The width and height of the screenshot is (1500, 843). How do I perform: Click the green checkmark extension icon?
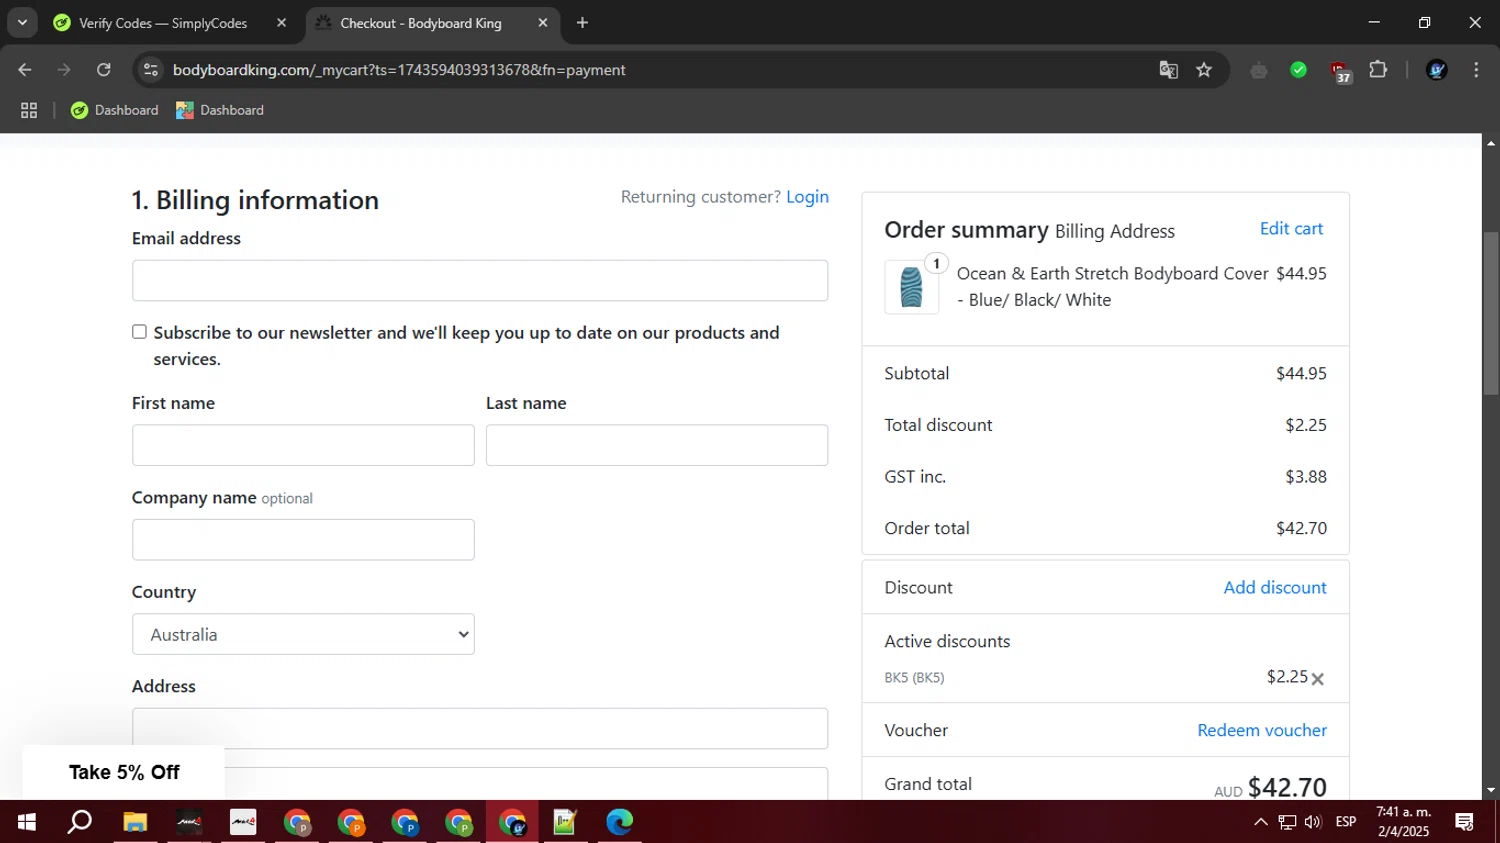[1298, 70]
